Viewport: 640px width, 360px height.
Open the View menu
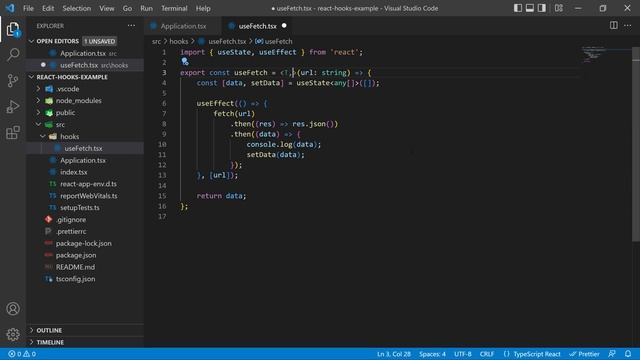tap(107, 8)
